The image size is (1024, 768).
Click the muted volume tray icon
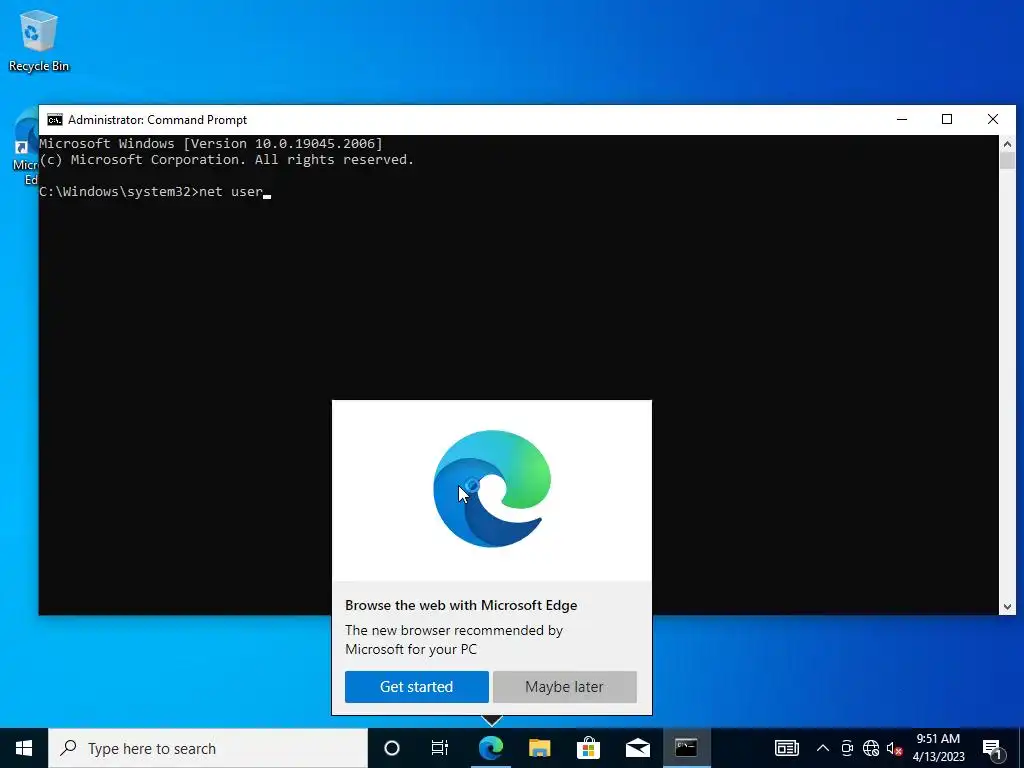click(x=894, y=748)
